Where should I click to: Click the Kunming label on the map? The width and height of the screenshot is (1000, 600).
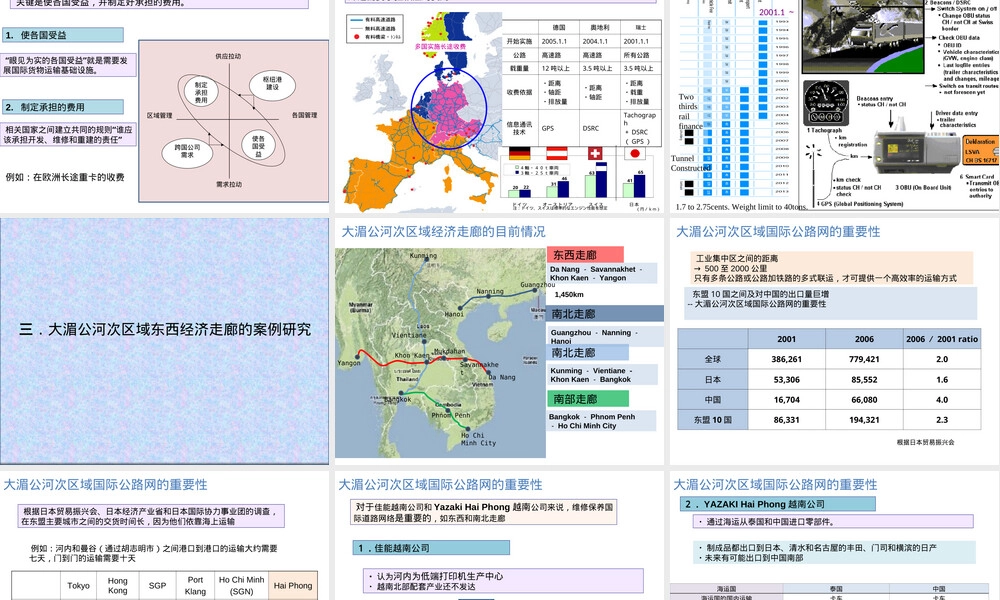(423, 256)
